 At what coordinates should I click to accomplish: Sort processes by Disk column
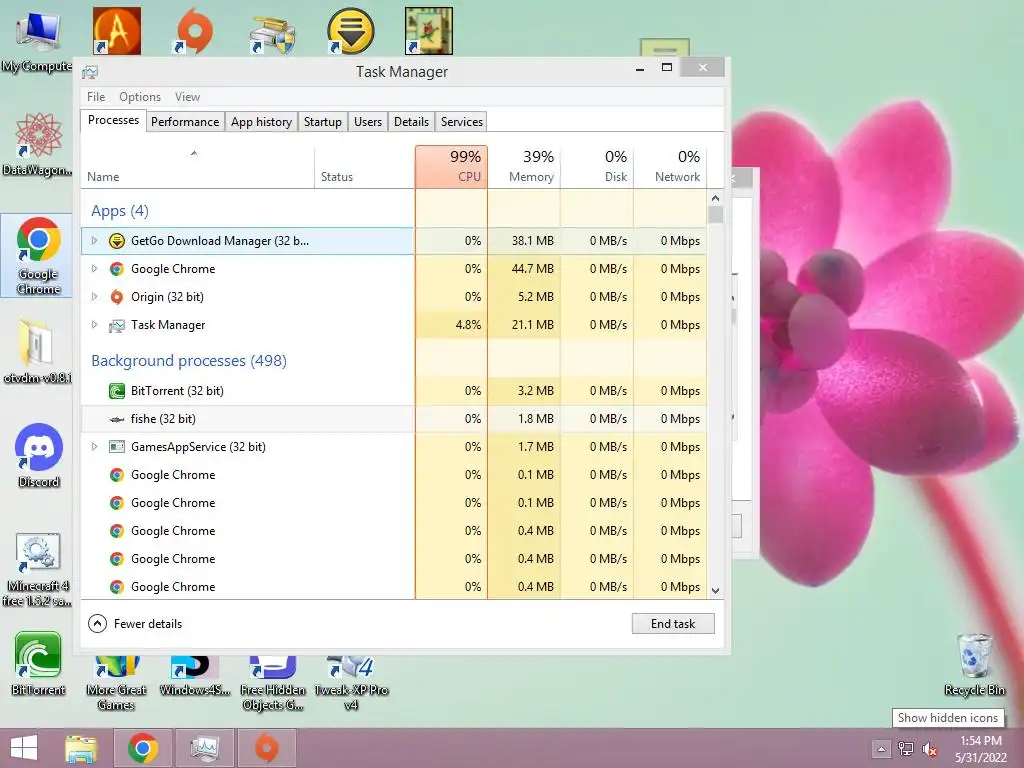[x=597, y=167]
